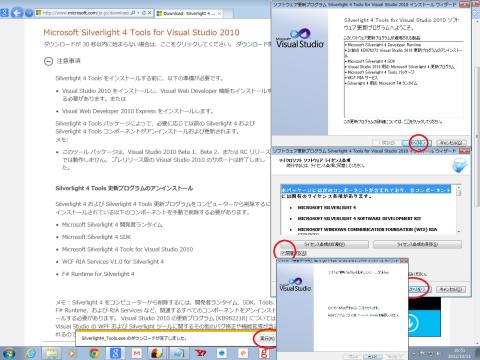Click WCF RIA Services V1.0 for Silverlight 4 bullet

click(x=113, y=262)
